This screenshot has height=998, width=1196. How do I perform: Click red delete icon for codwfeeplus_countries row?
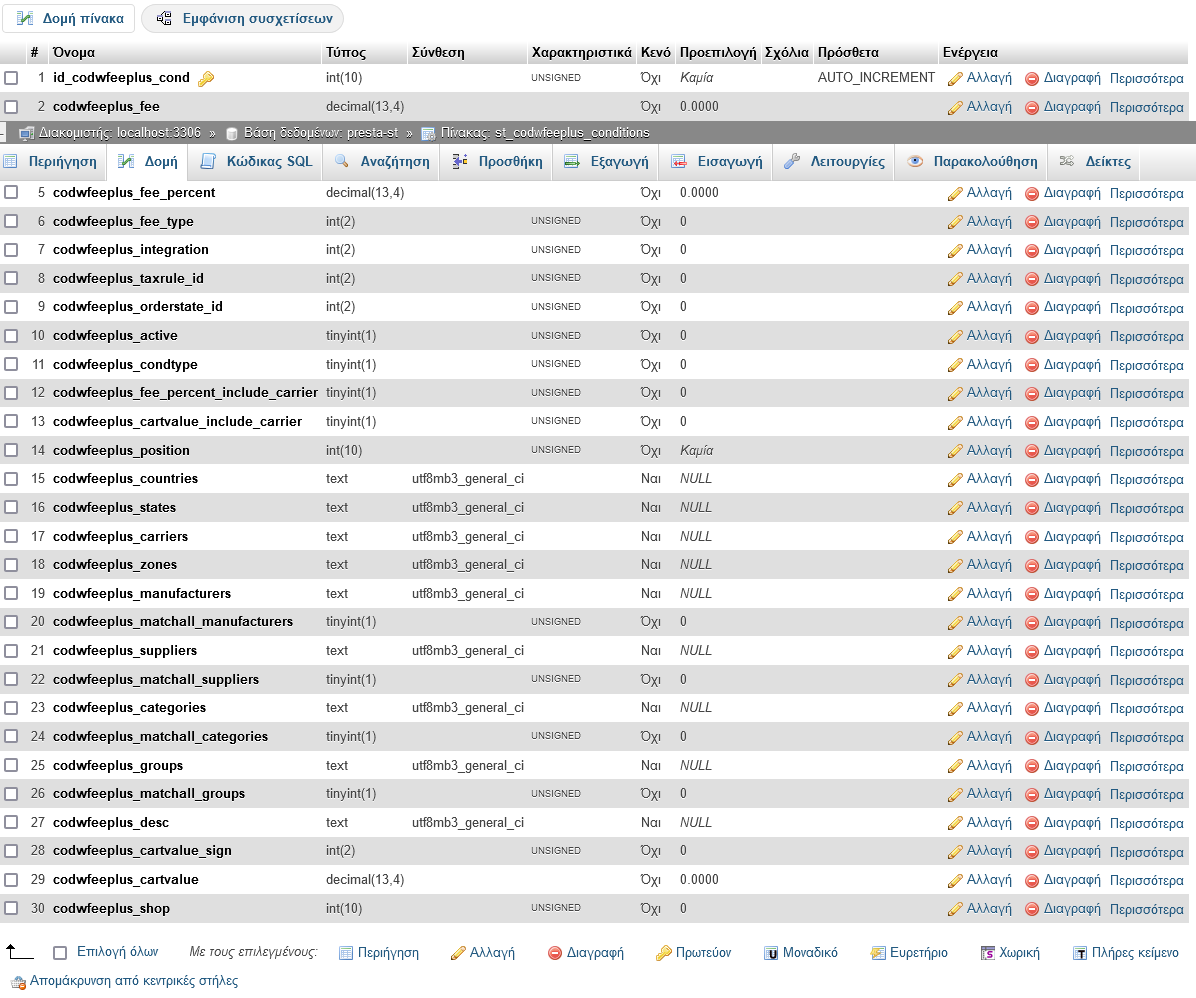[1032, 480]
